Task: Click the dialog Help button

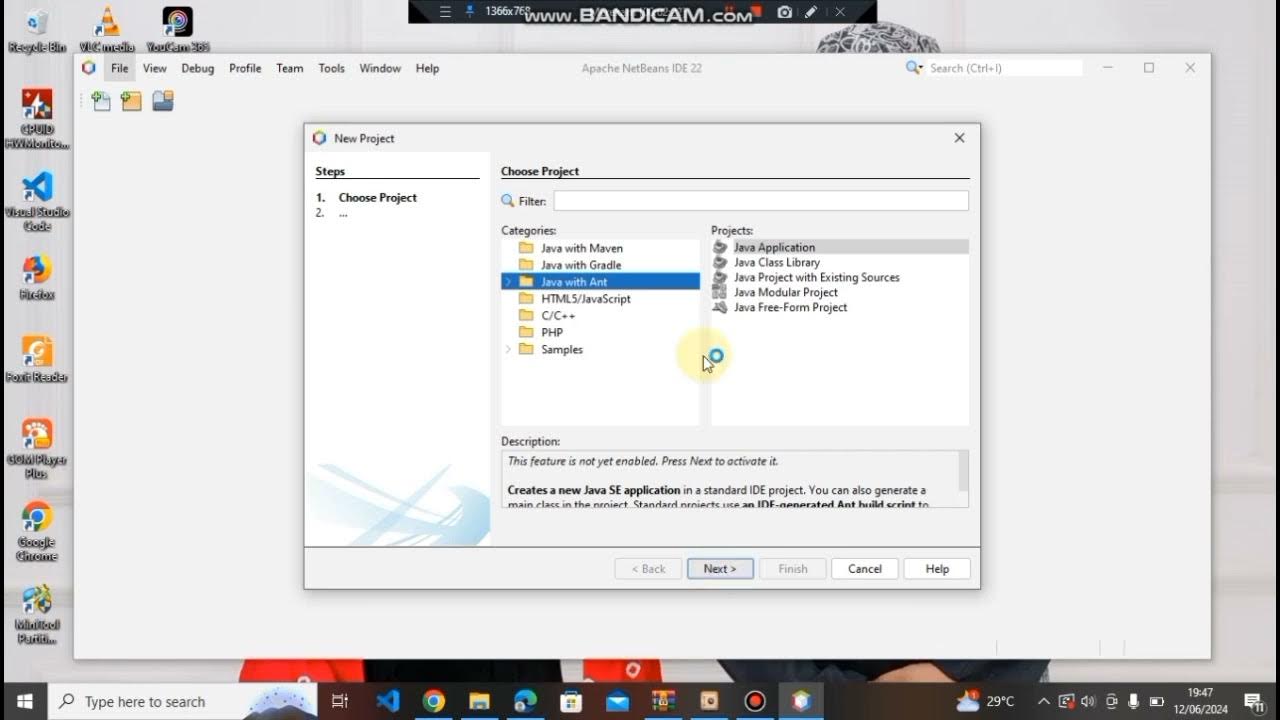Action: point(937,568)
